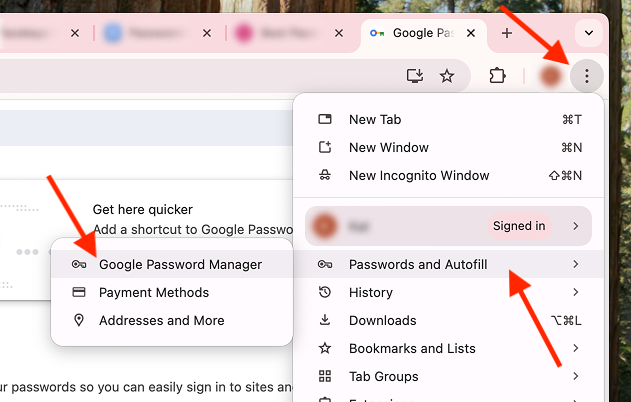This screenshot has width=631, height=402.
Task: Select New Tab from the menu
Action: tap(448, 120)
